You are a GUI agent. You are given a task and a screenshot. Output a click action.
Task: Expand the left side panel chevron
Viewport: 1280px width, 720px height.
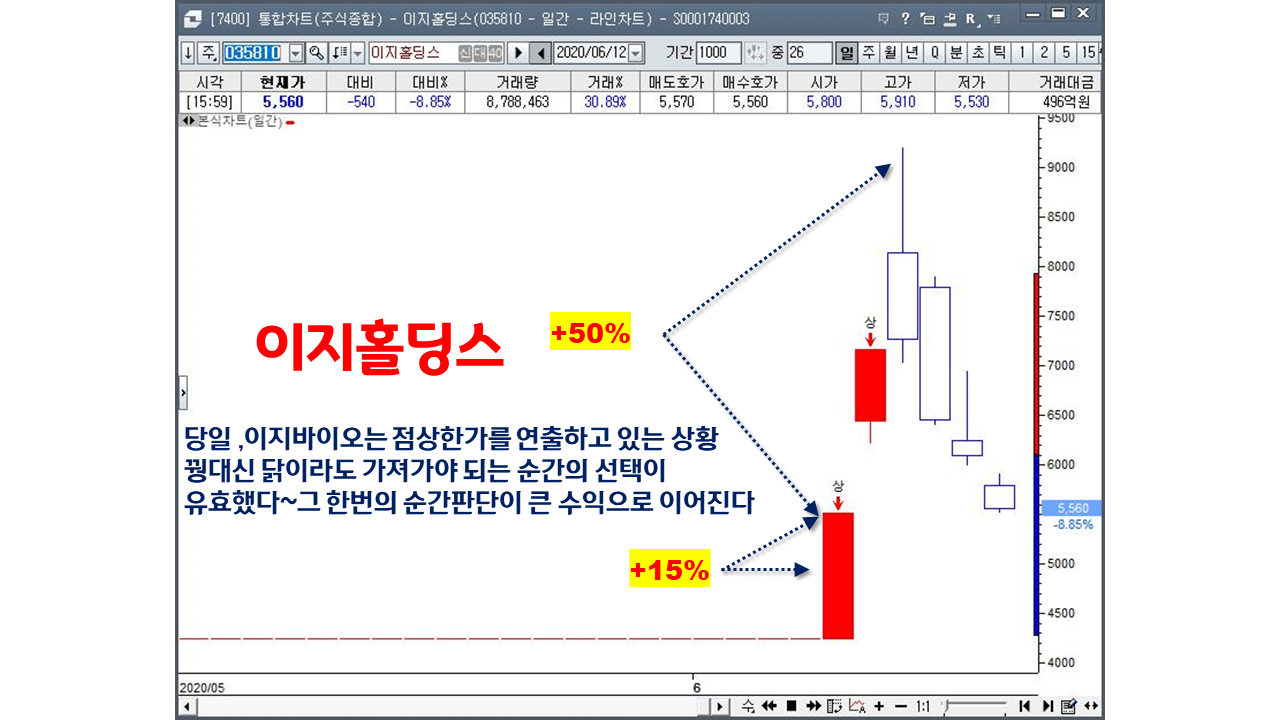183,394
